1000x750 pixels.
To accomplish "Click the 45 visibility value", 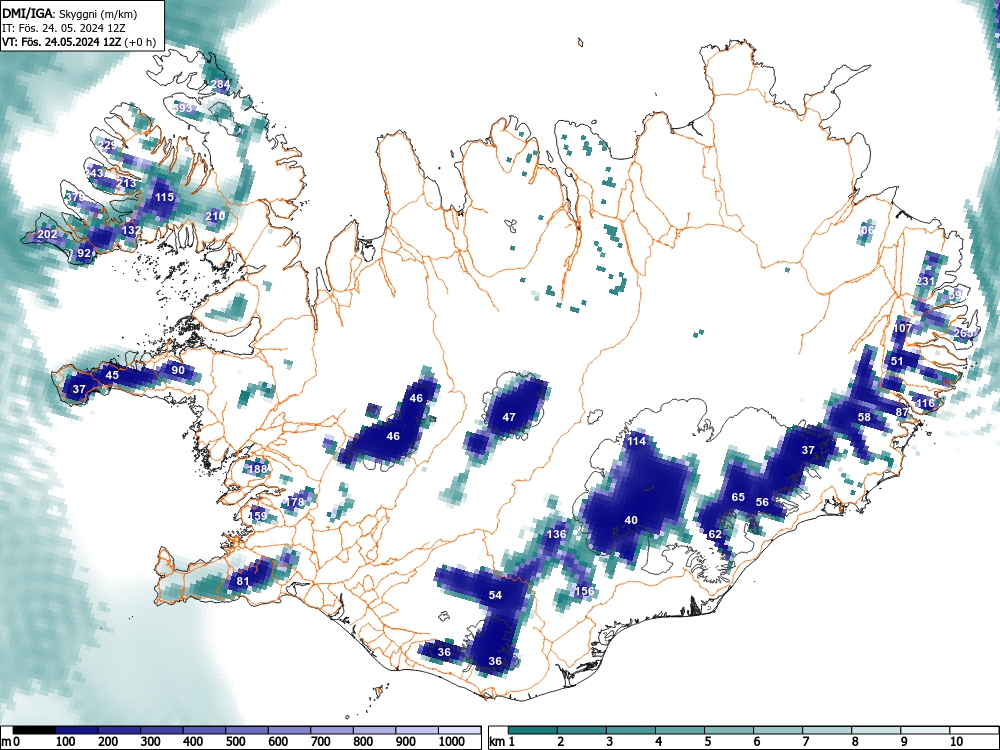I will (112, 375).
